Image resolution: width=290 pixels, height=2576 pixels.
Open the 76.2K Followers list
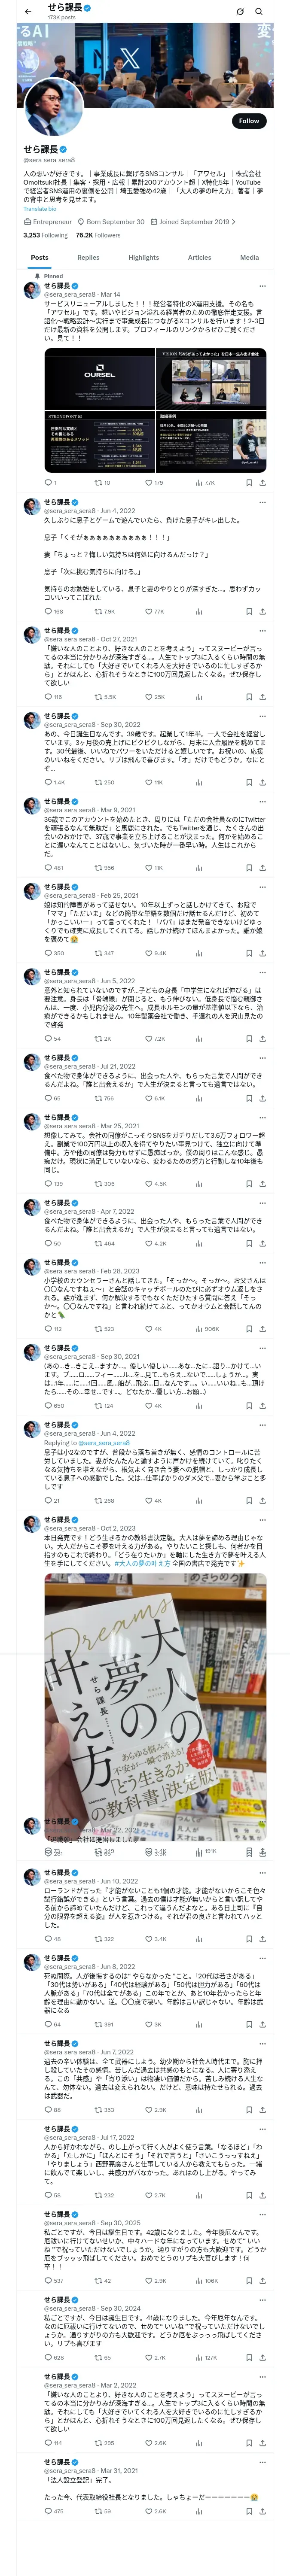(98, 235)
